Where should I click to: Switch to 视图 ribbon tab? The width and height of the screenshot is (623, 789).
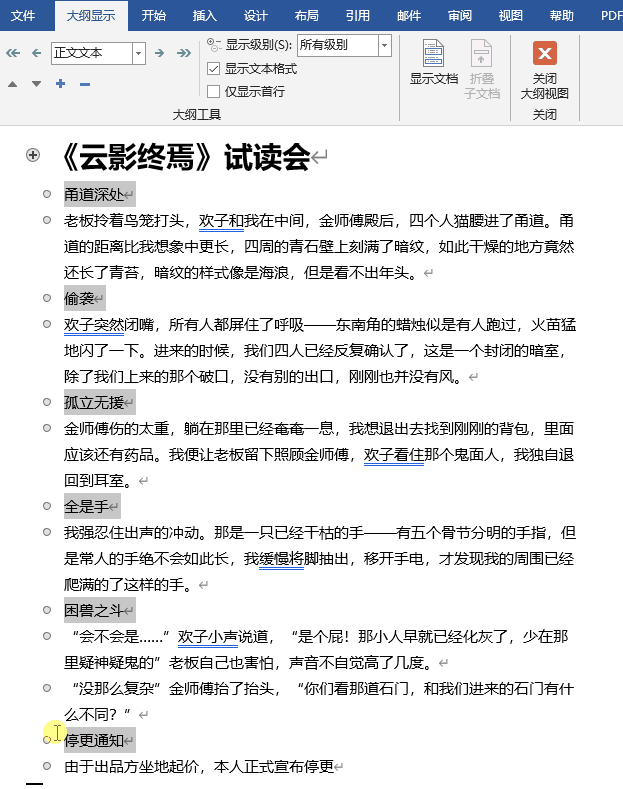(511, 16)
